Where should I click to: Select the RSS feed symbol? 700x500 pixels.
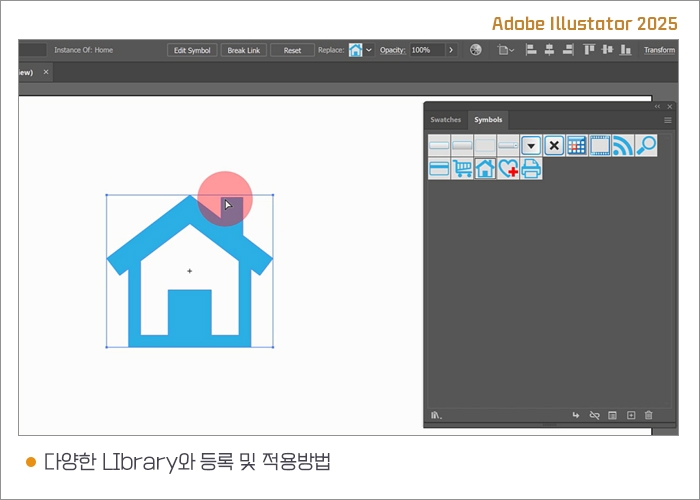pyautogui.click(x=623, y=146)
